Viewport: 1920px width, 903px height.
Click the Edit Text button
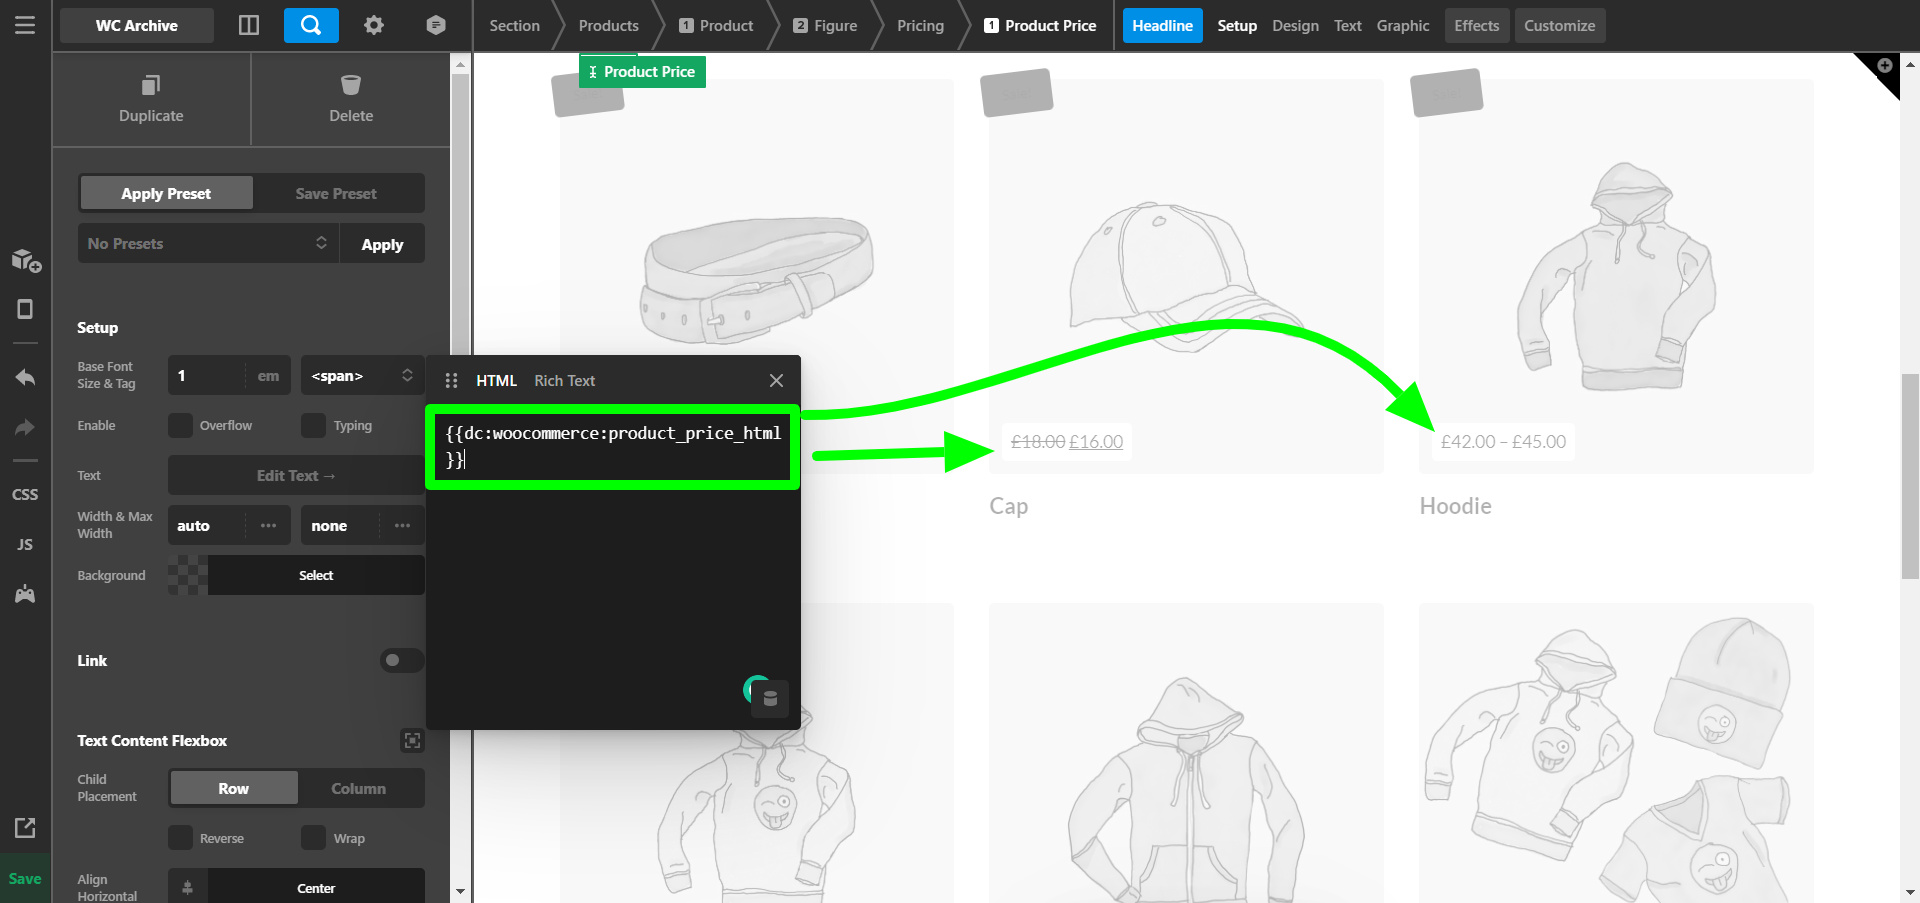(296, 475)
